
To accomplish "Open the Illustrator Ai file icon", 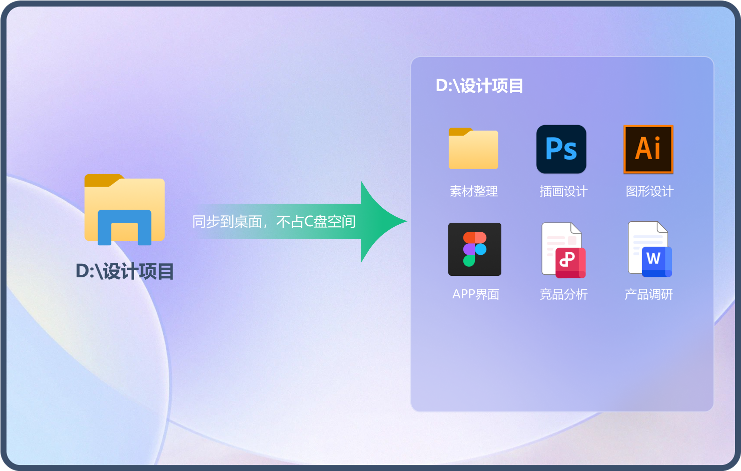I will (x=648, y=149).
